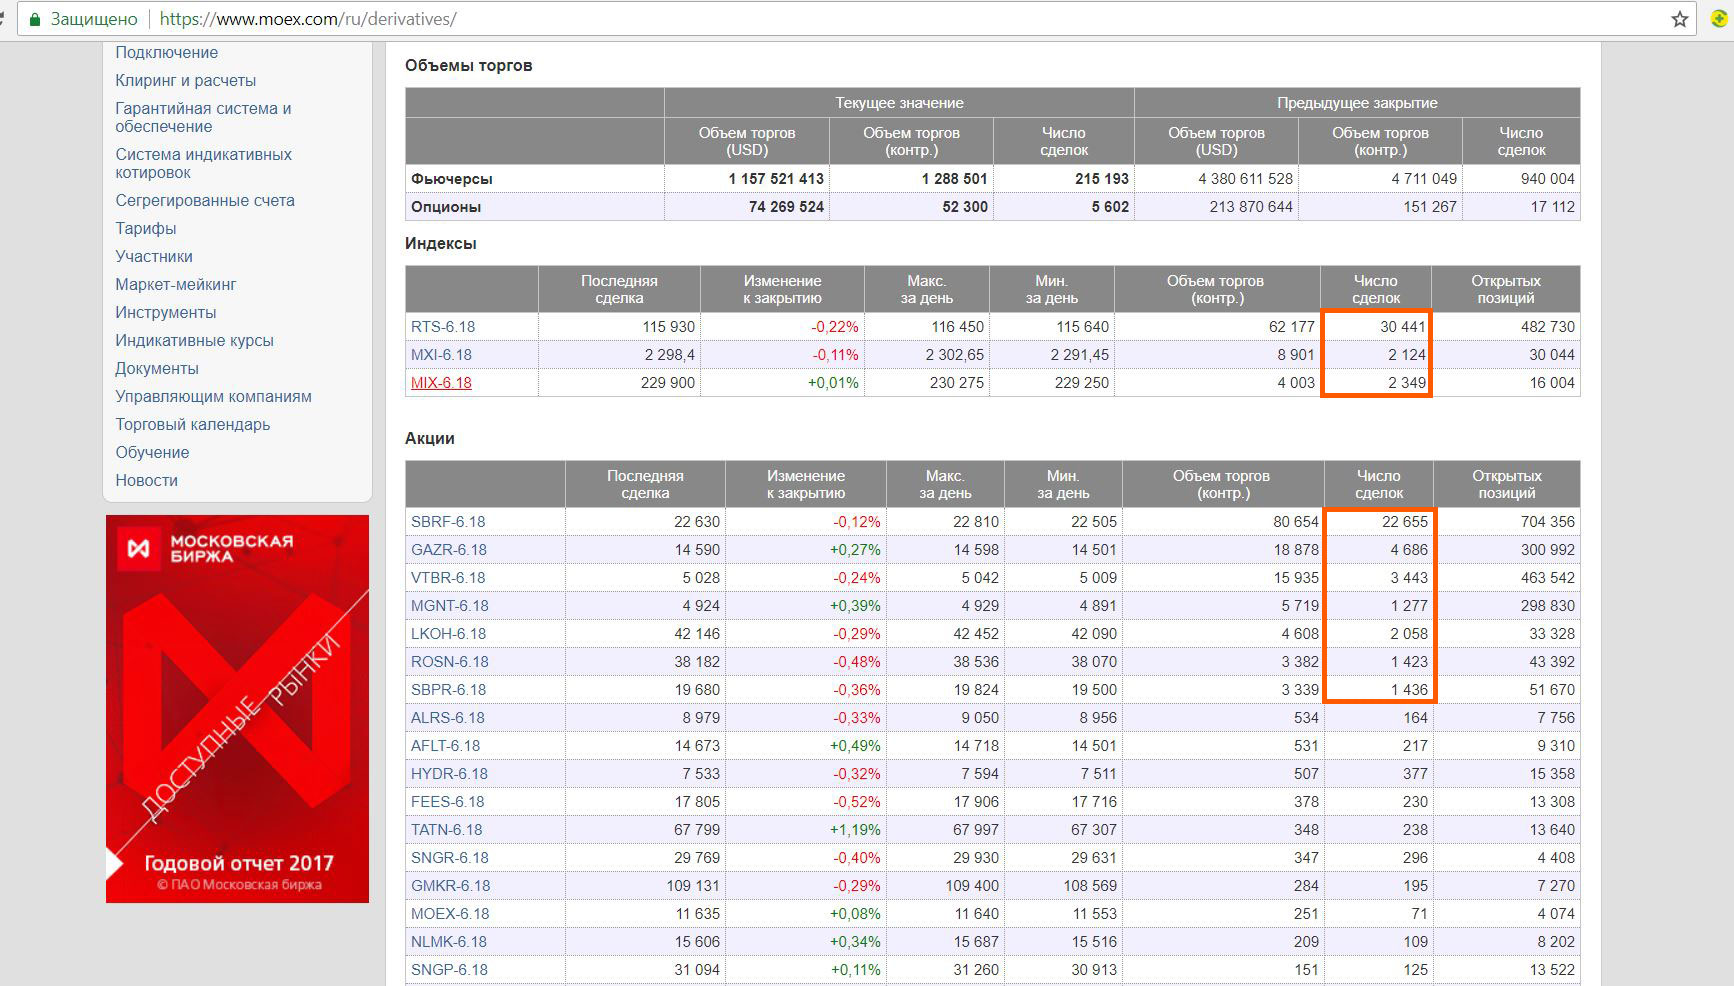Open Новости in the sidebar
Viewport: 1734px width, 986px height.
[x=146, y=480]
